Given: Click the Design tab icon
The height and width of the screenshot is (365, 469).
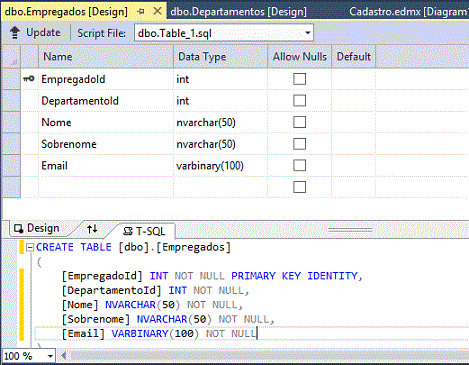Looking at the screenshot, I should tap(18, 228).
